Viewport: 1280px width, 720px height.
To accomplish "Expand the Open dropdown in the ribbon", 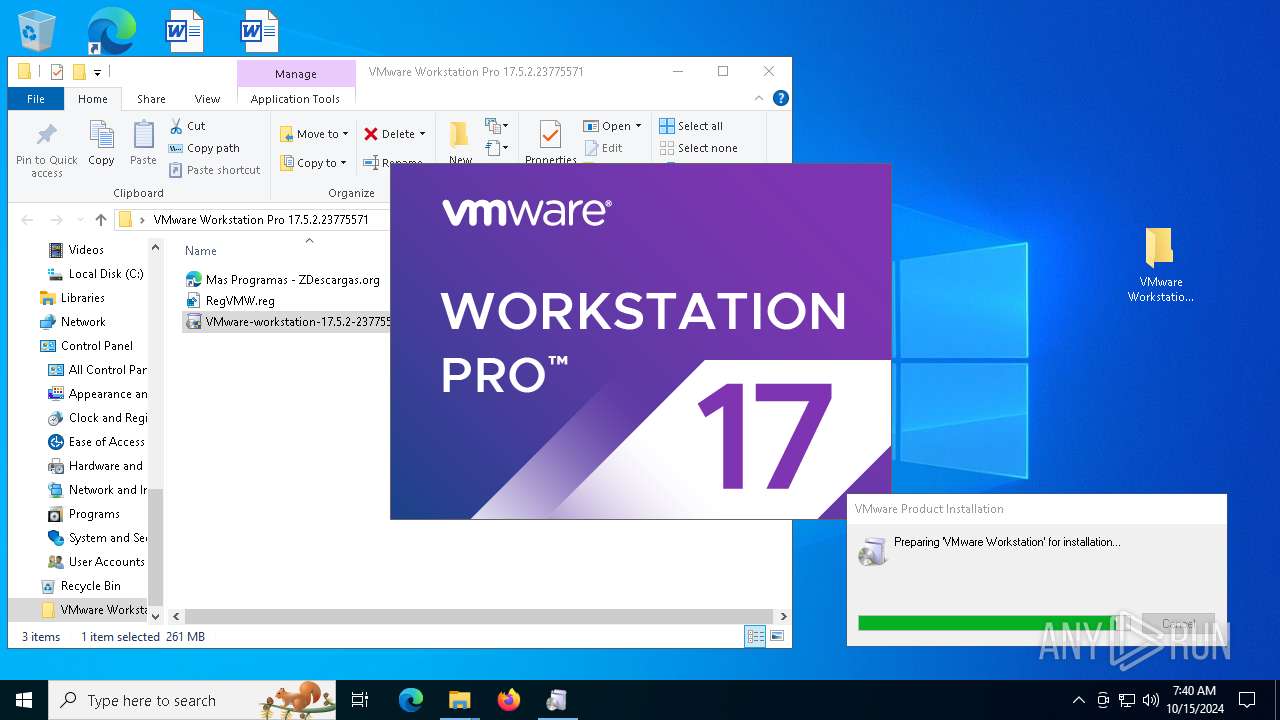I will pos(638,126).
